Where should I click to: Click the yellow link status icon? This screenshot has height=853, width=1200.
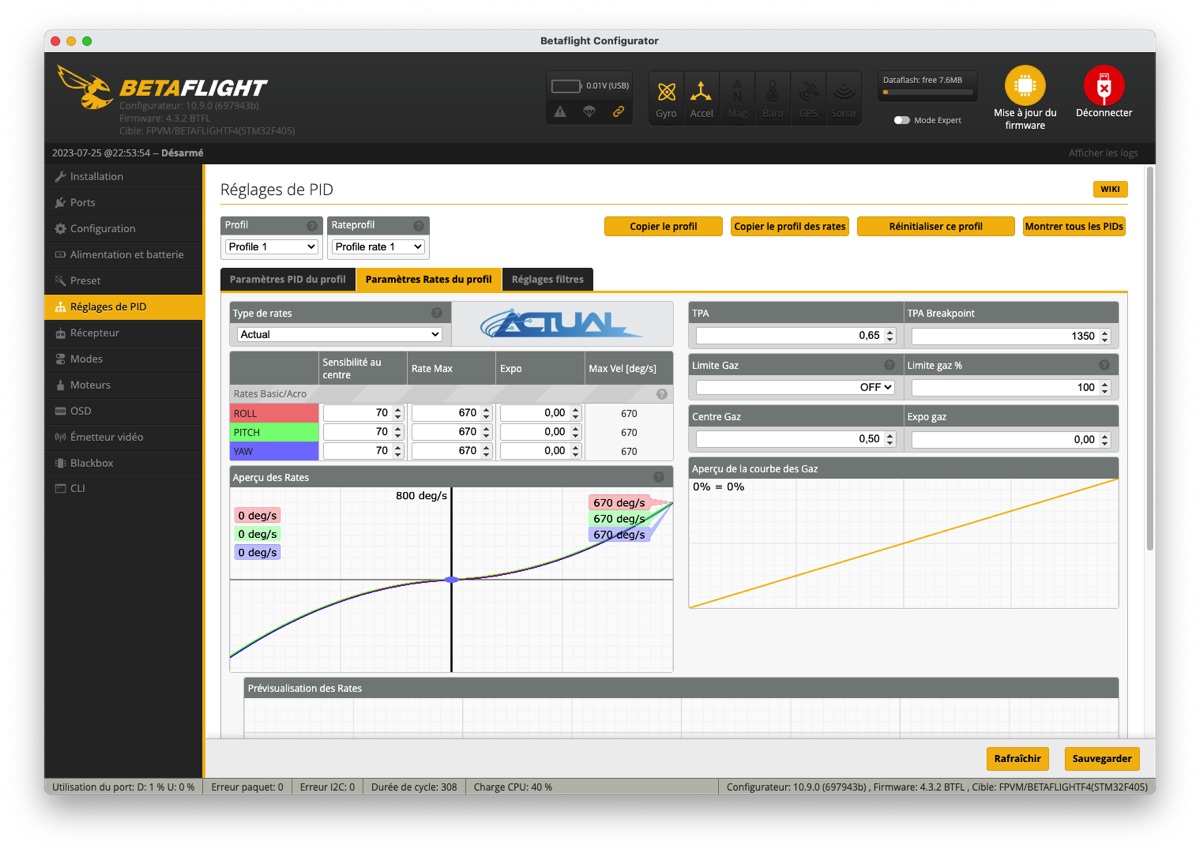[x=618, y=111]
